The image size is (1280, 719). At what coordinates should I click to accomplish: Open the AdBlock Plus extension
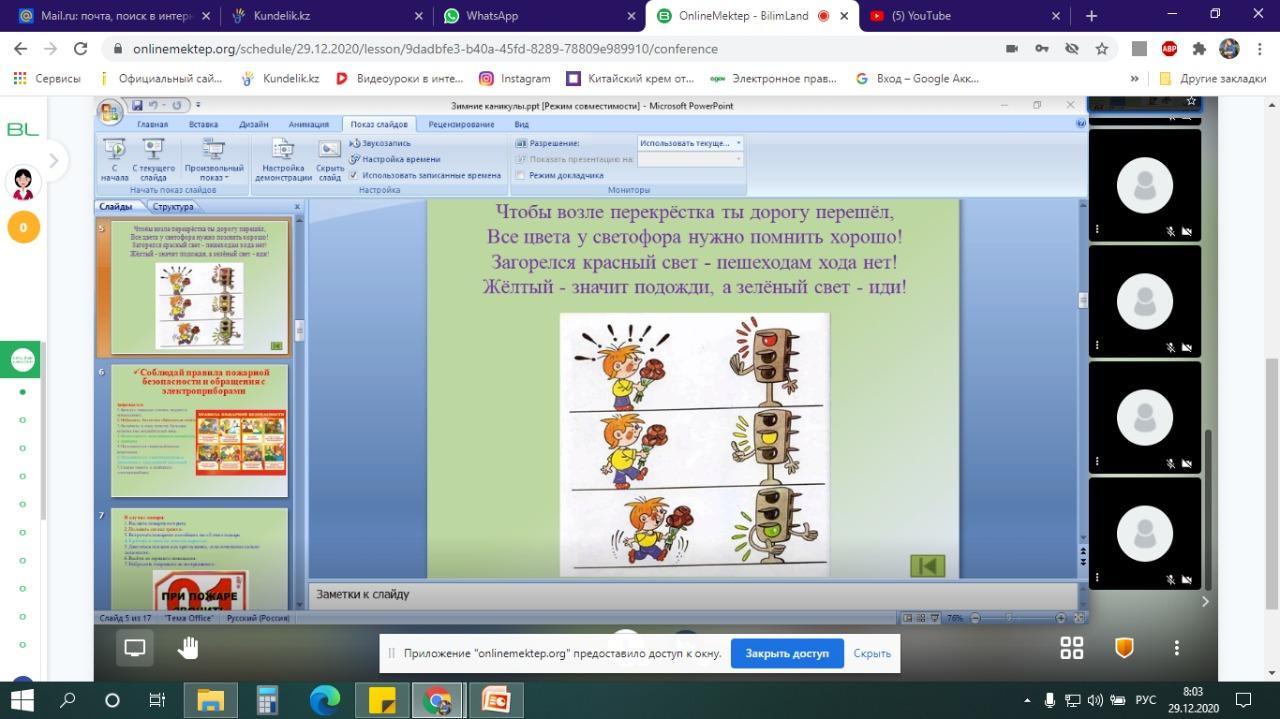1169,48
